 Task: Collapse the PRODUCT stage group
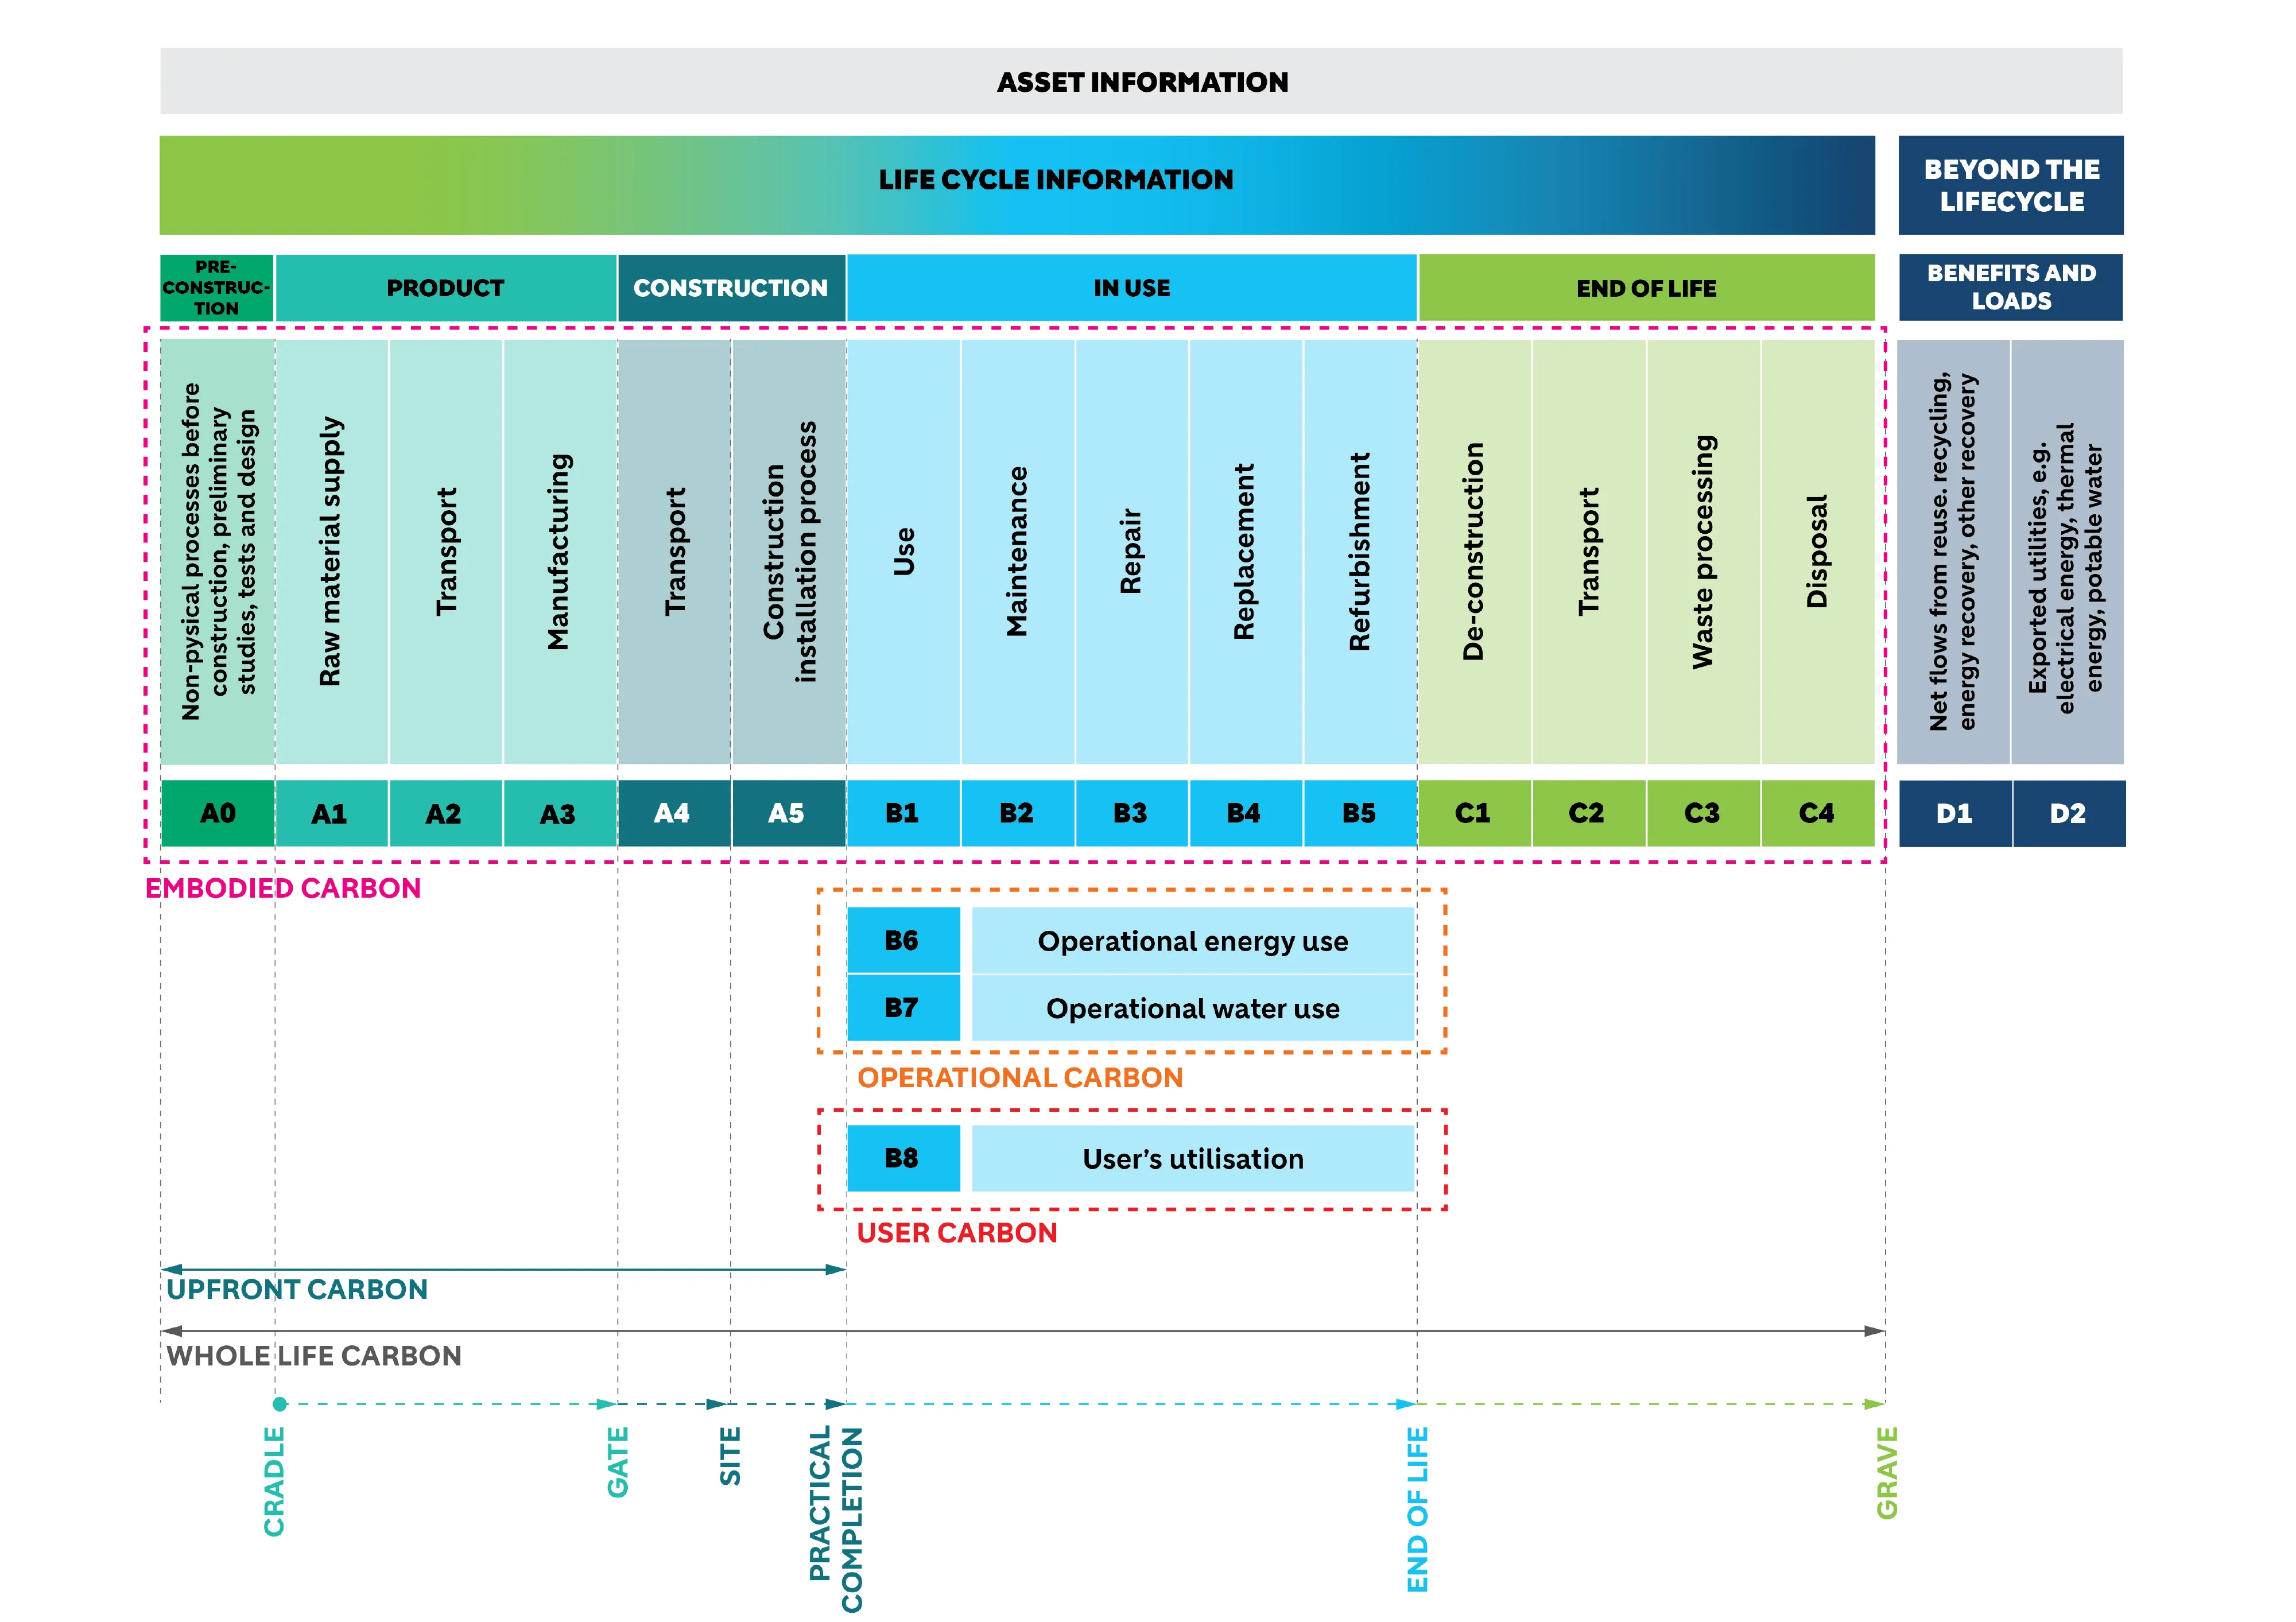pyautogui.click(x=445, y=288)
